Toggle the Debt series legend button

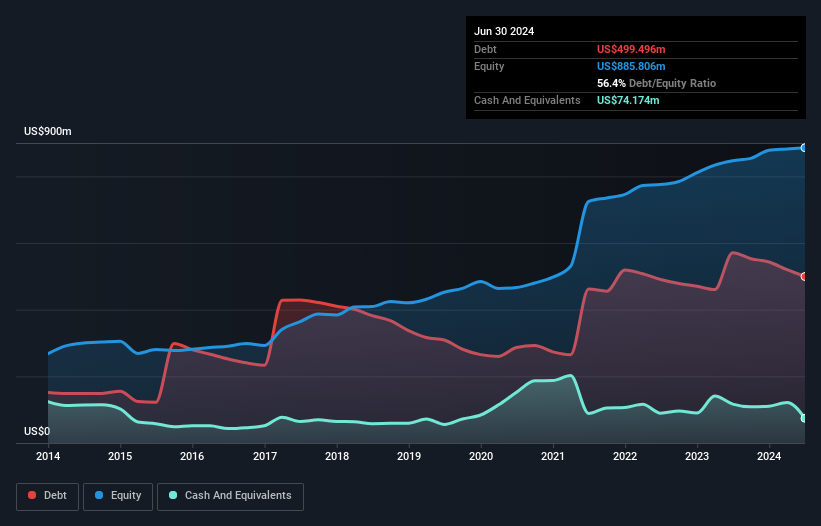point(48,496)
